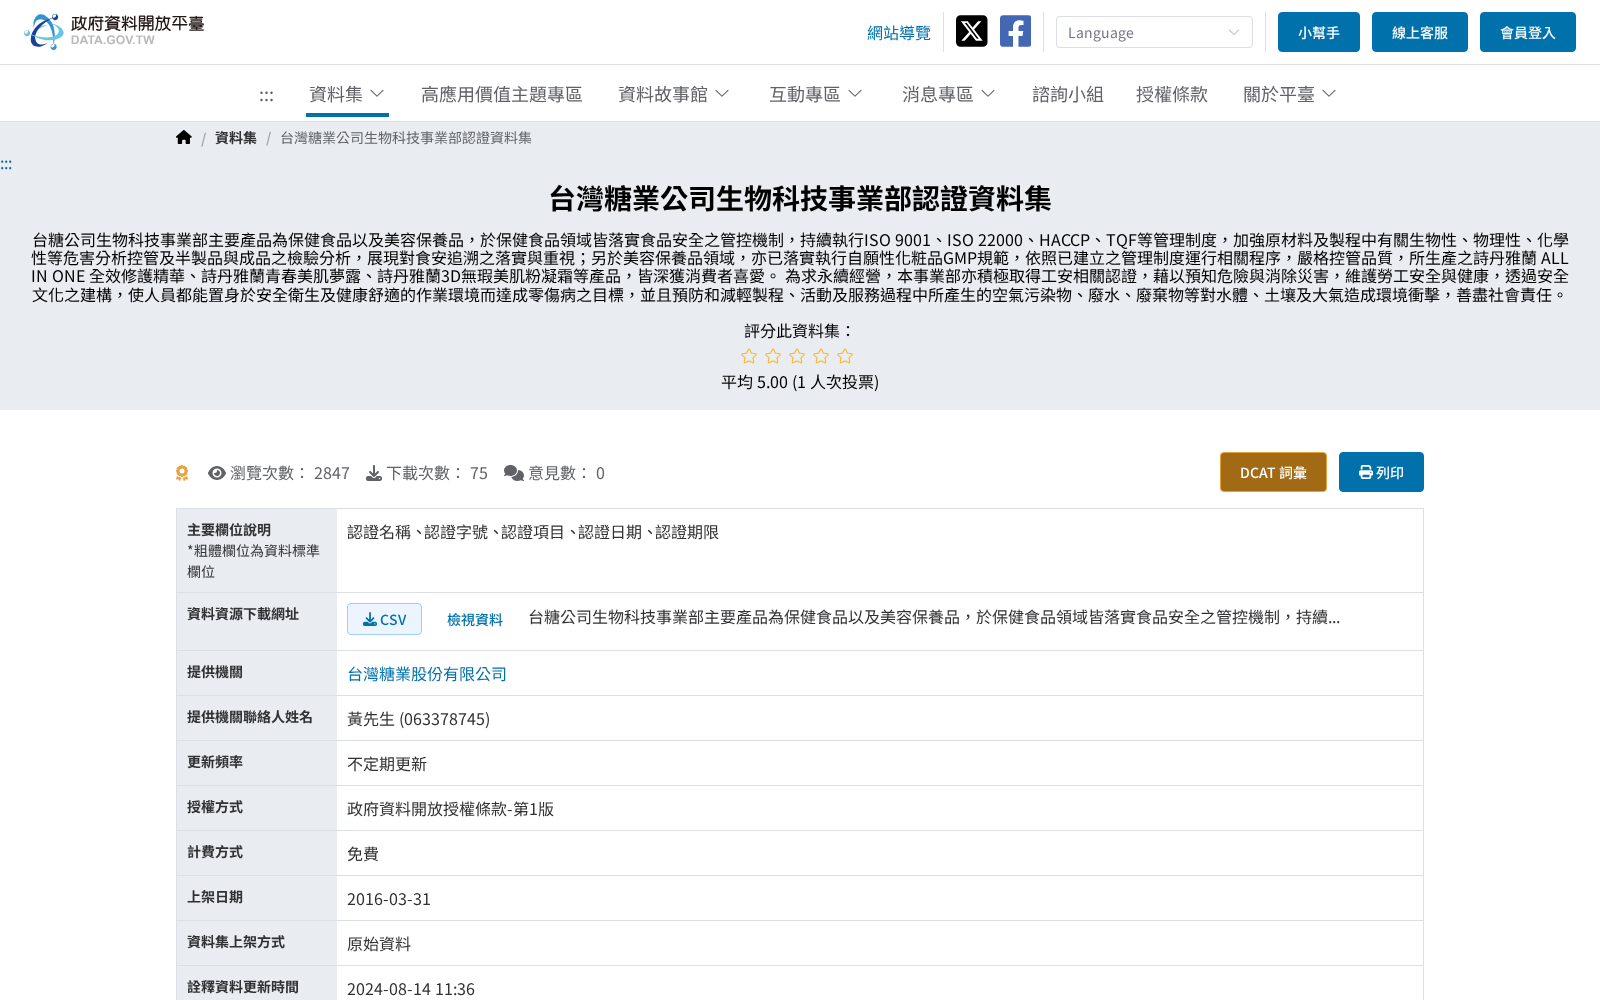The width and height of the screenshot is (1600, 1000).
Task: Expand the 互動專區 menu
Action: [815, 94]
